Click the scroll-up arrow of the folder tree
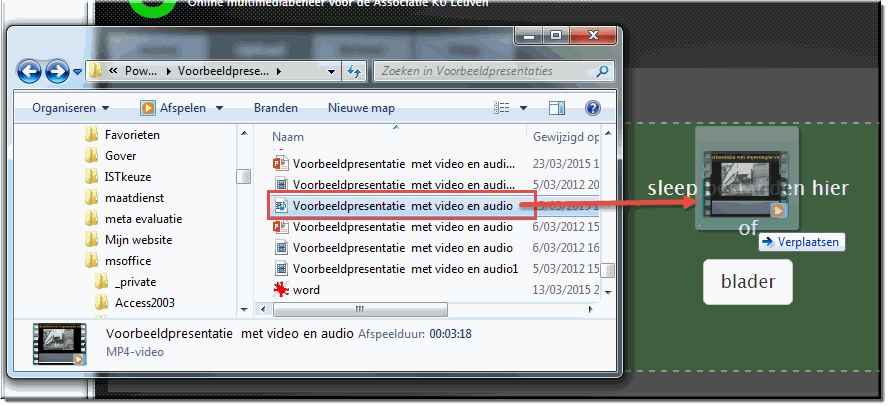 click(x=244, y=134)
